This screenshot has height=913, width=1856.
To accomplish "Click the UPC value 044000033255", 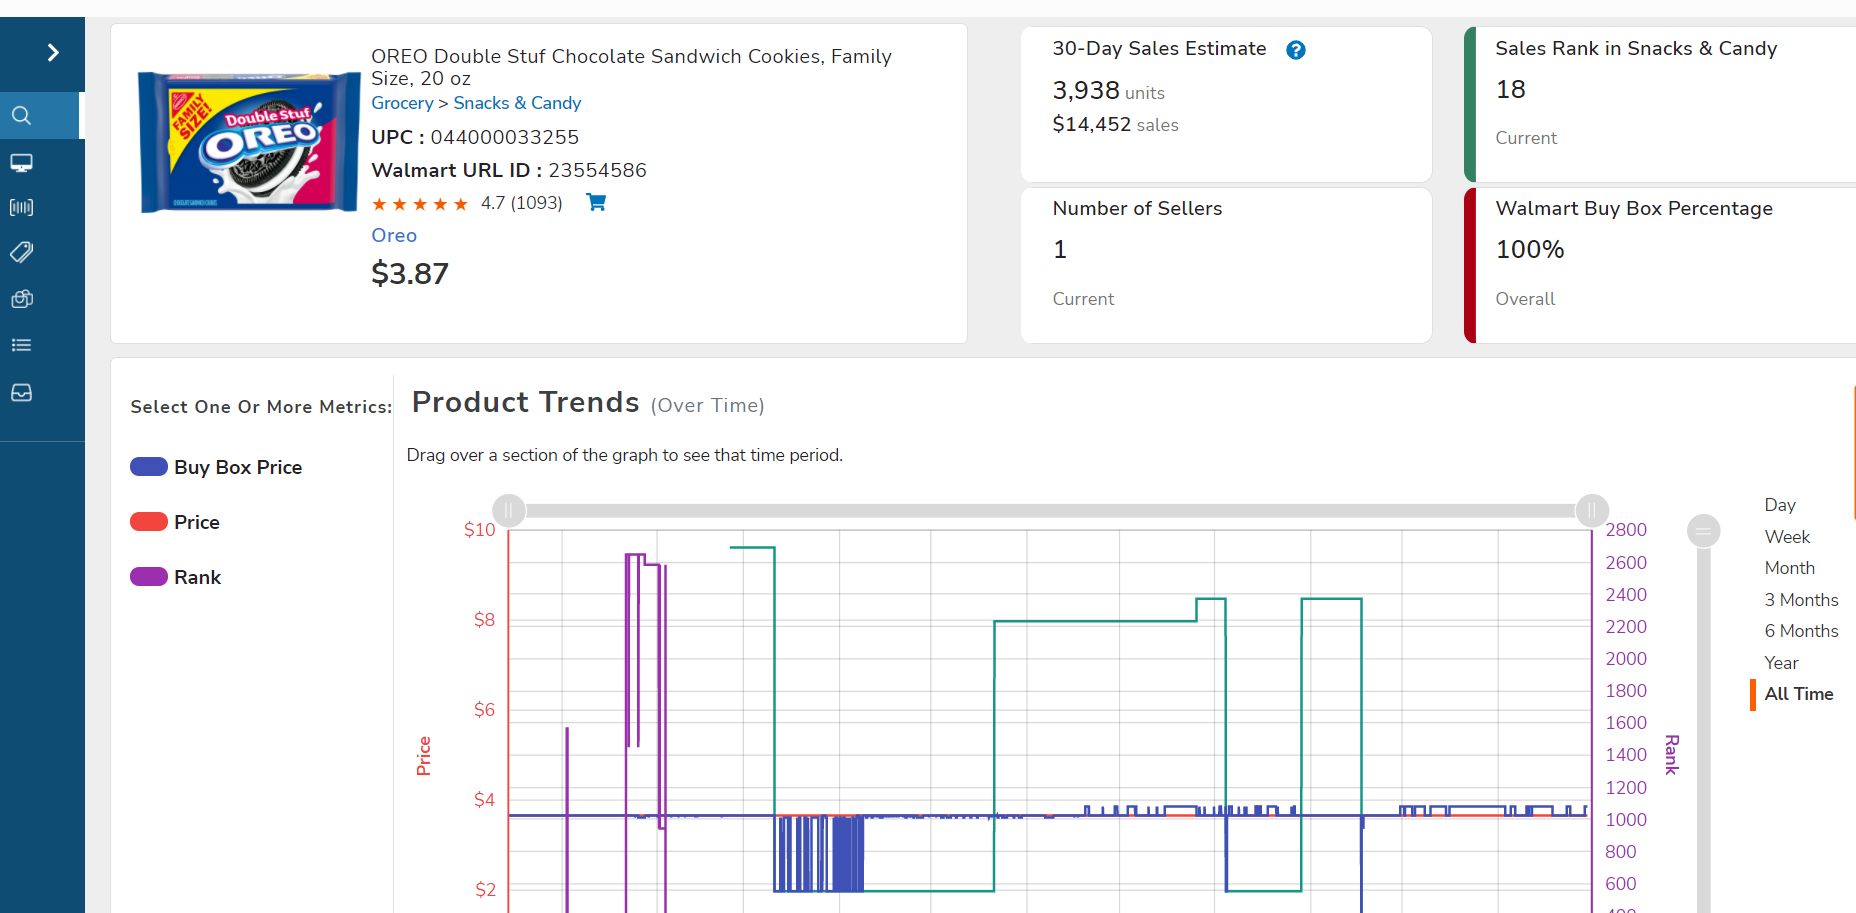I will tap(504, 137).
